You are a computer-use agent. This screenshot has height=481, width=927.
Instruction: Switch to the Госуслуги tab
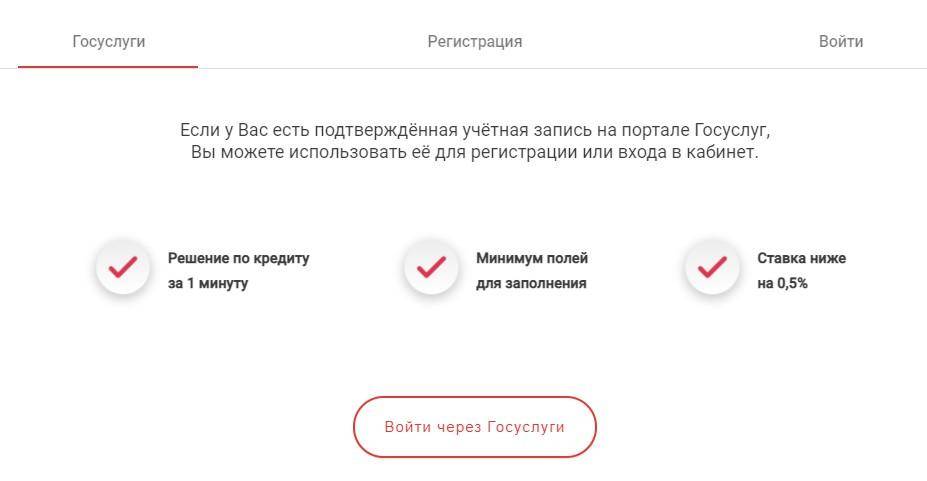coord(109,42)
